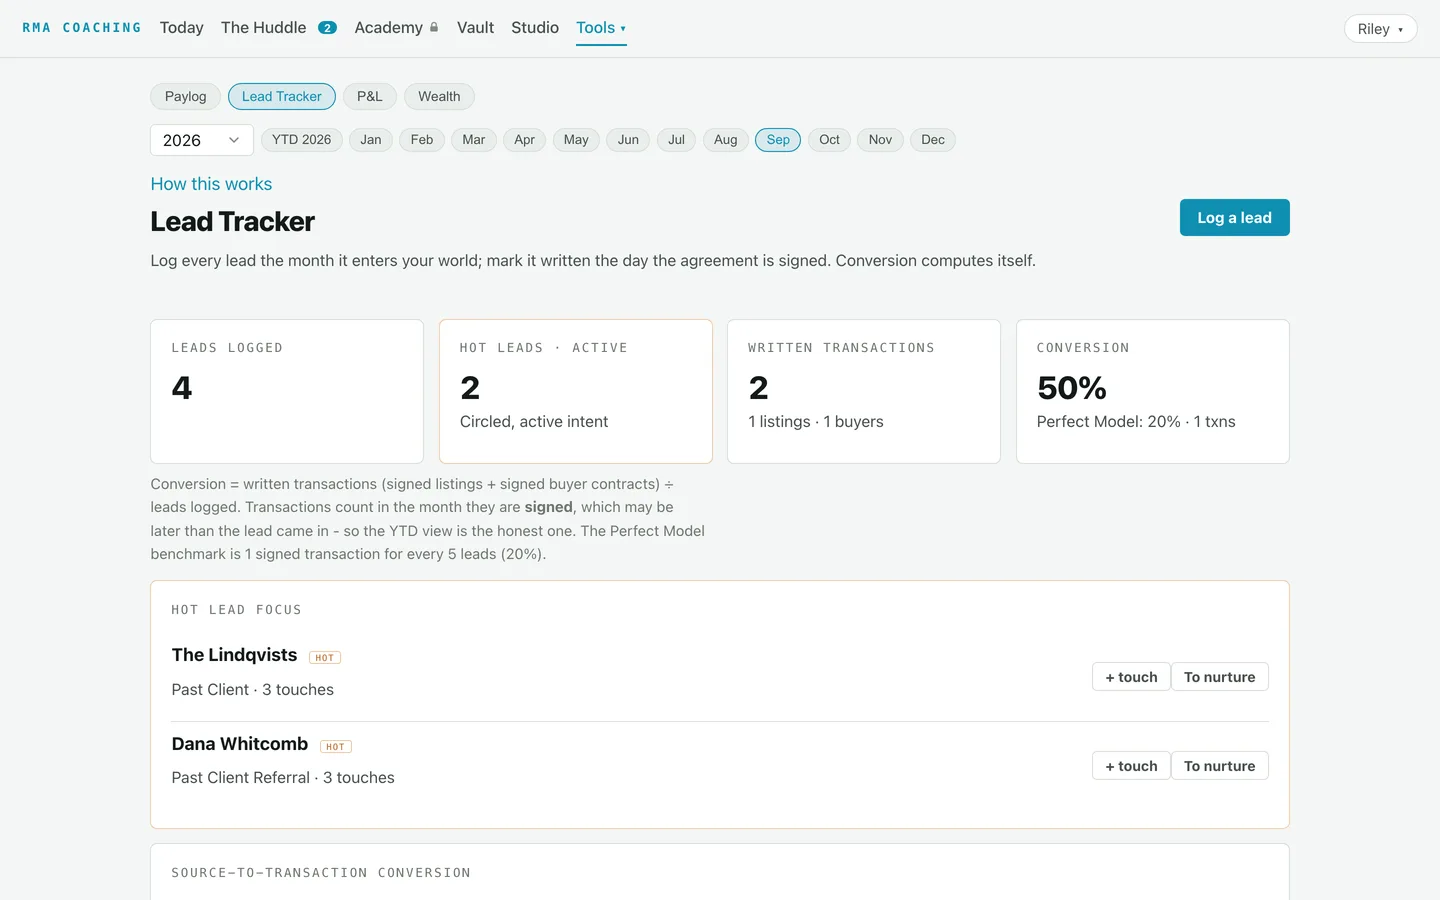The image size is (1440, 900).
Task: Pick the Jul month pill
Action: [x=676, y=140]
